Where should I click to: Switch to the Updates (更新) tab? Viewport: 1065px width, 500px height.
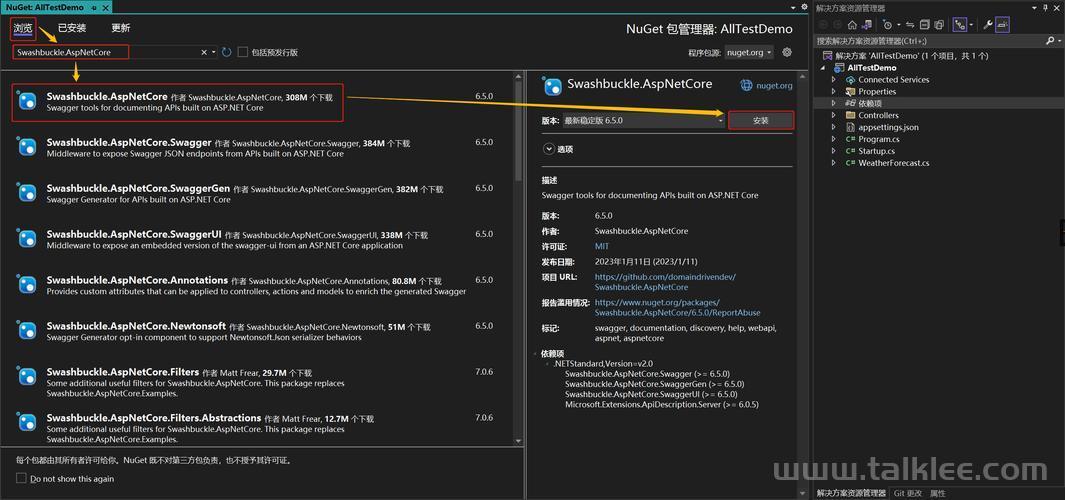(x=121, y=29)
